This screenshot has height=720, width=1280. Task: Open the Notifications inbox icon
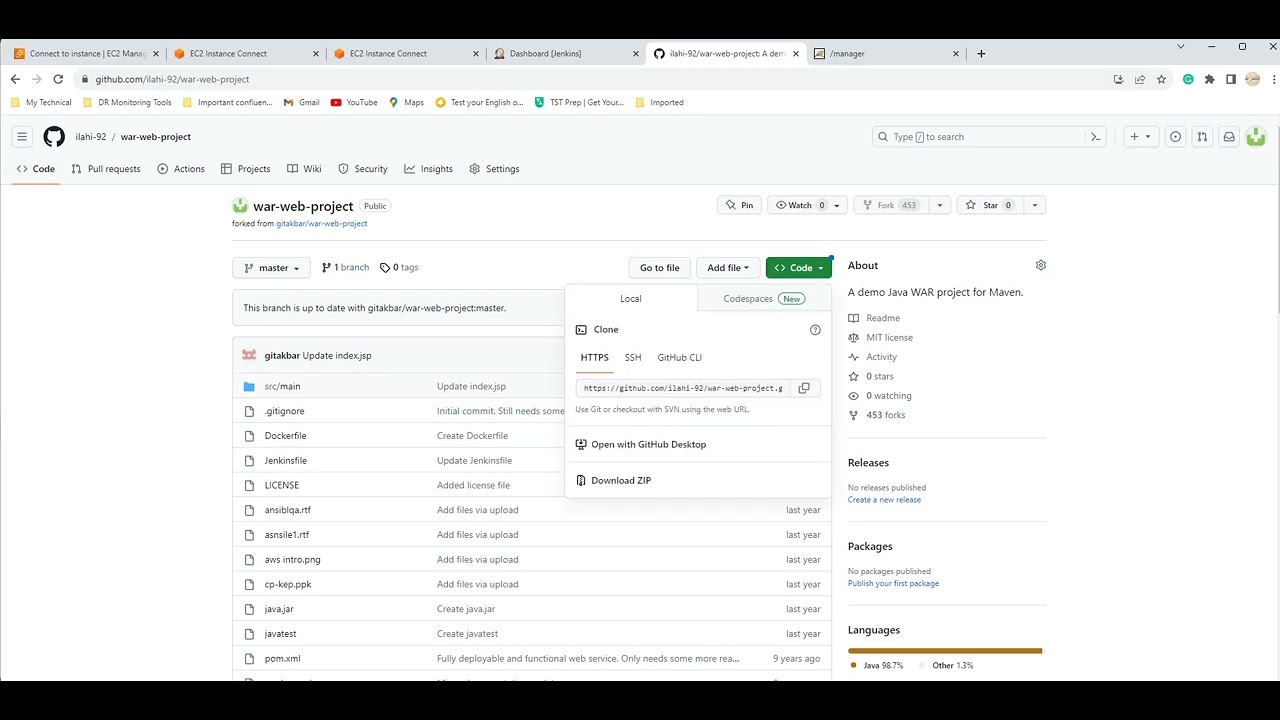[1229, 137]
